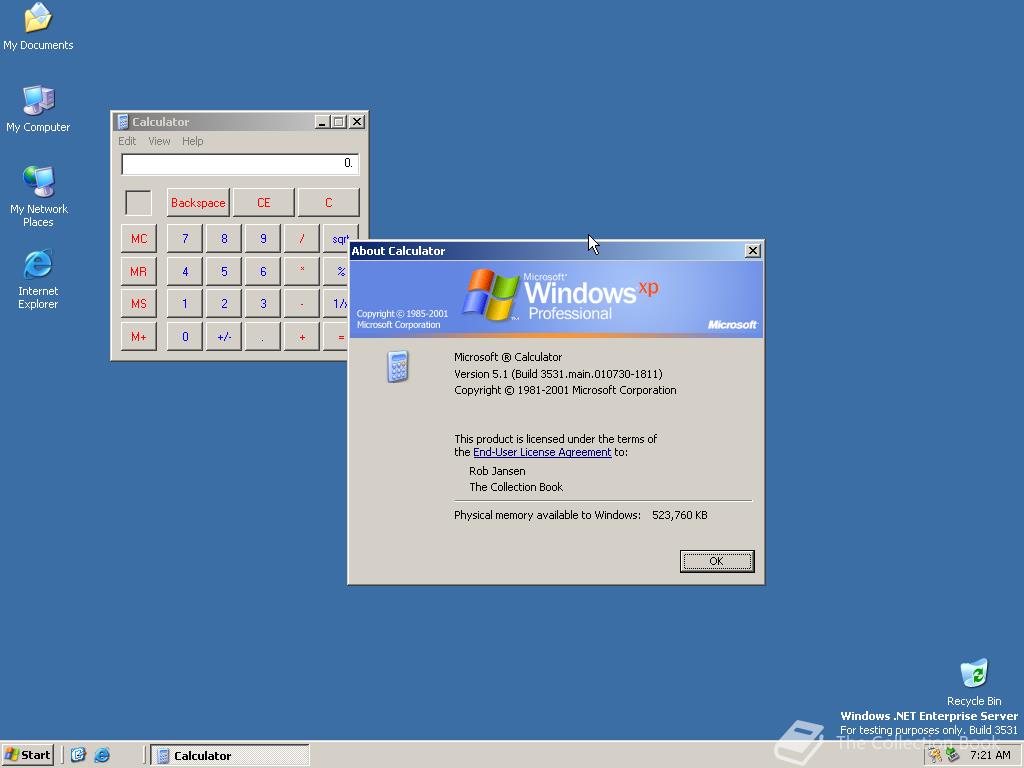Click the +/- sign toggle key
Image resolution: width=1024 pixels, height=768 pixels.
click(224, 336)
